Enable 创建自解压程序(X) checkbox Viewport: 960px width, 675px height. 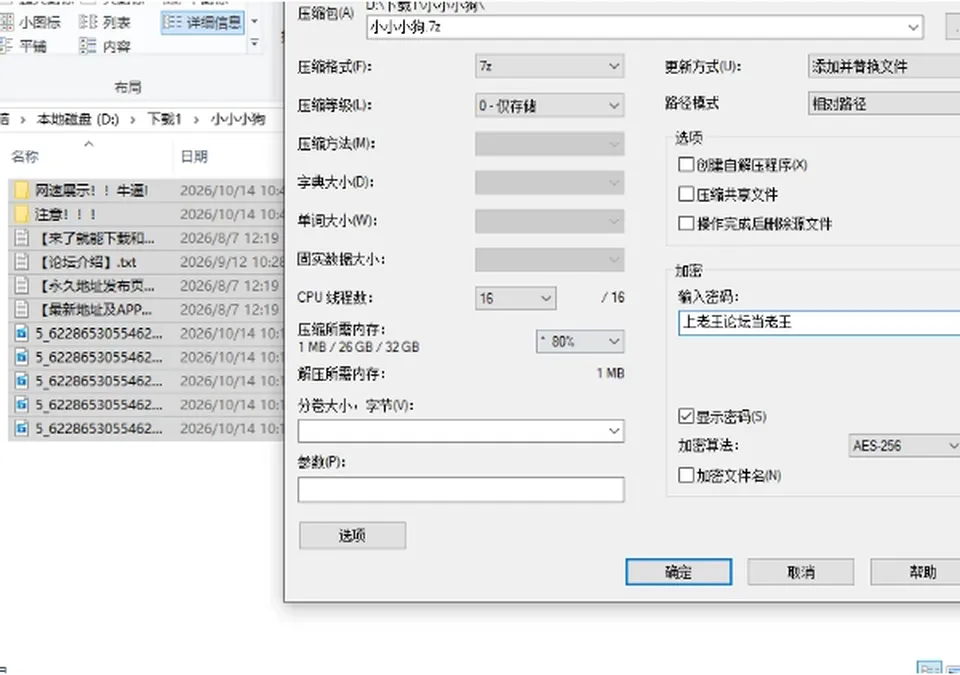point(686,165)
